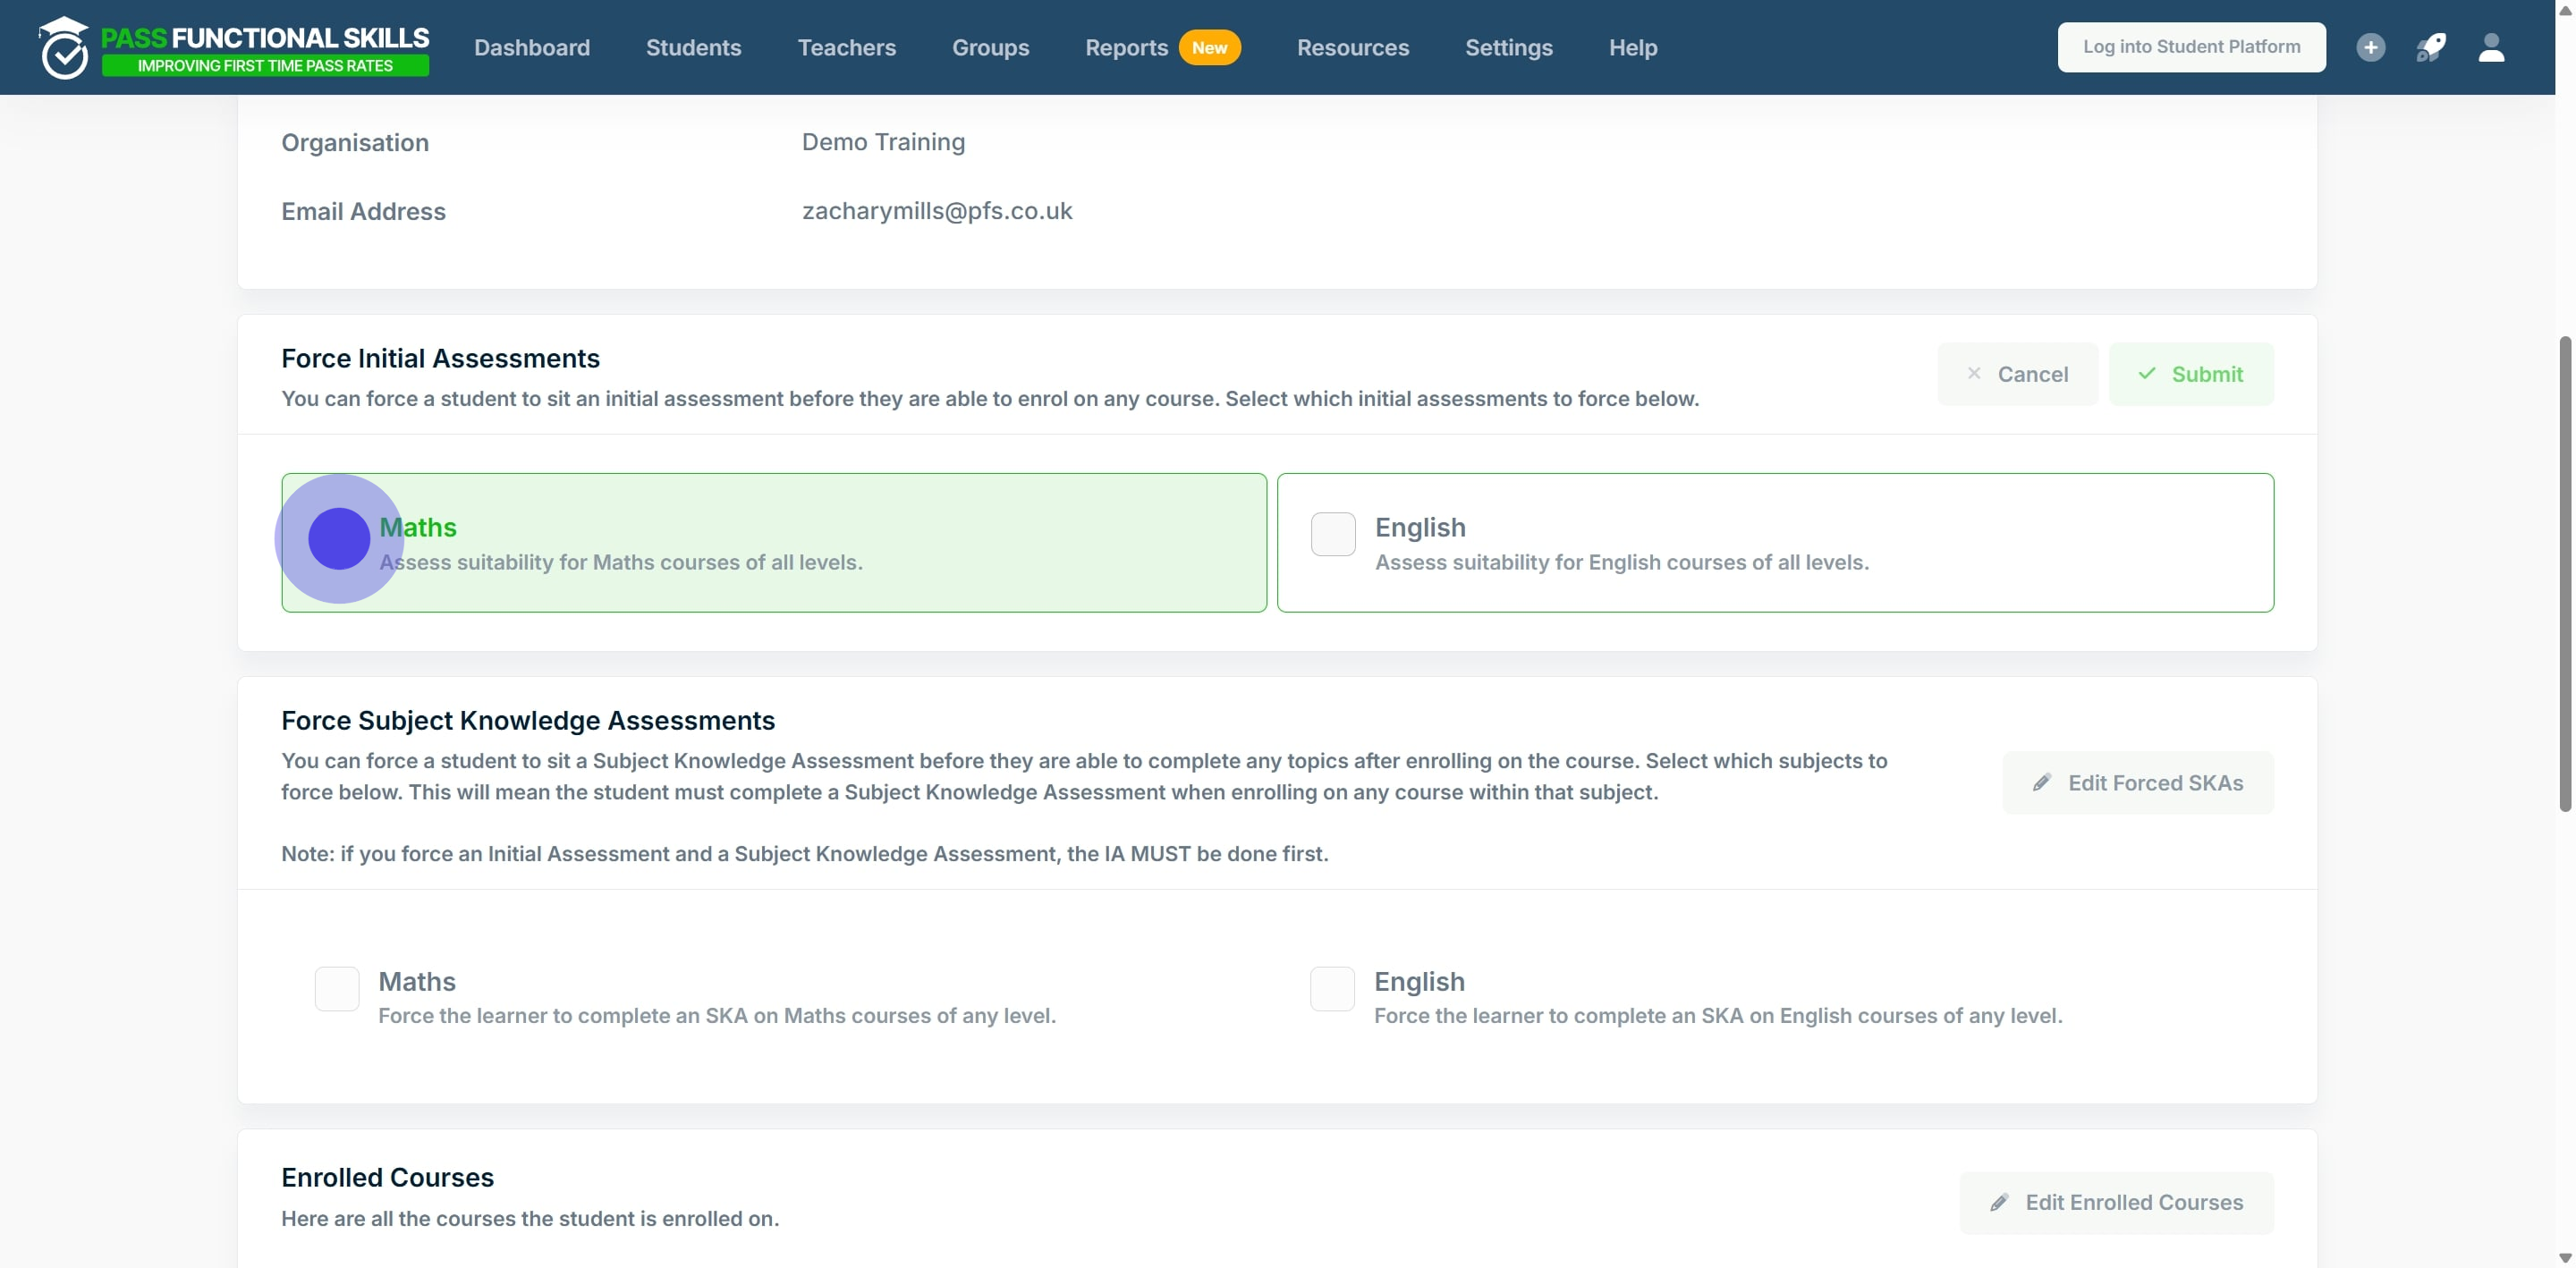Click the scrollbar down arrow
2576x1268 pixels.
(2564, 1258)
